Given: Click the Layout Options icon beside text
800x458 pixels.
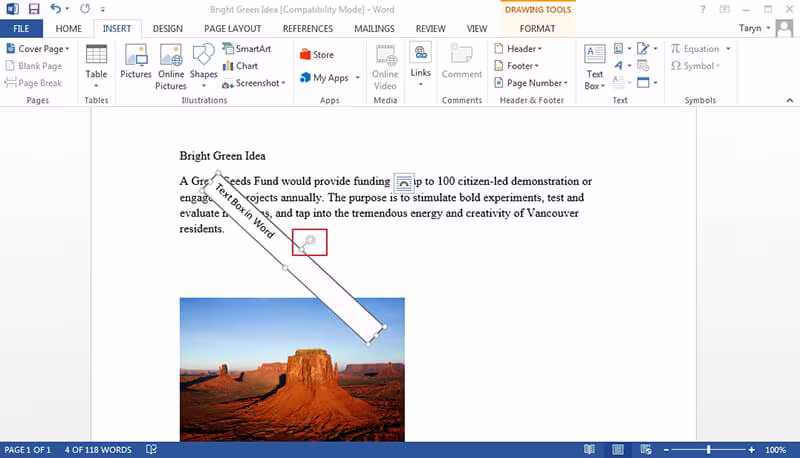Looking at the screenshot, I should point(404,182).
